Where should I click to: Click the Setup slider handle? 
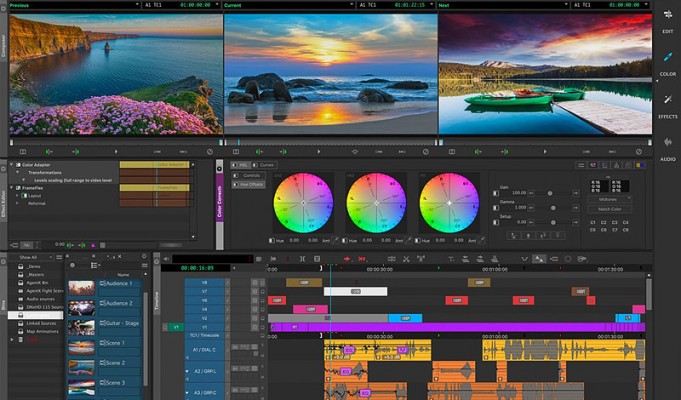click(553, 222)
